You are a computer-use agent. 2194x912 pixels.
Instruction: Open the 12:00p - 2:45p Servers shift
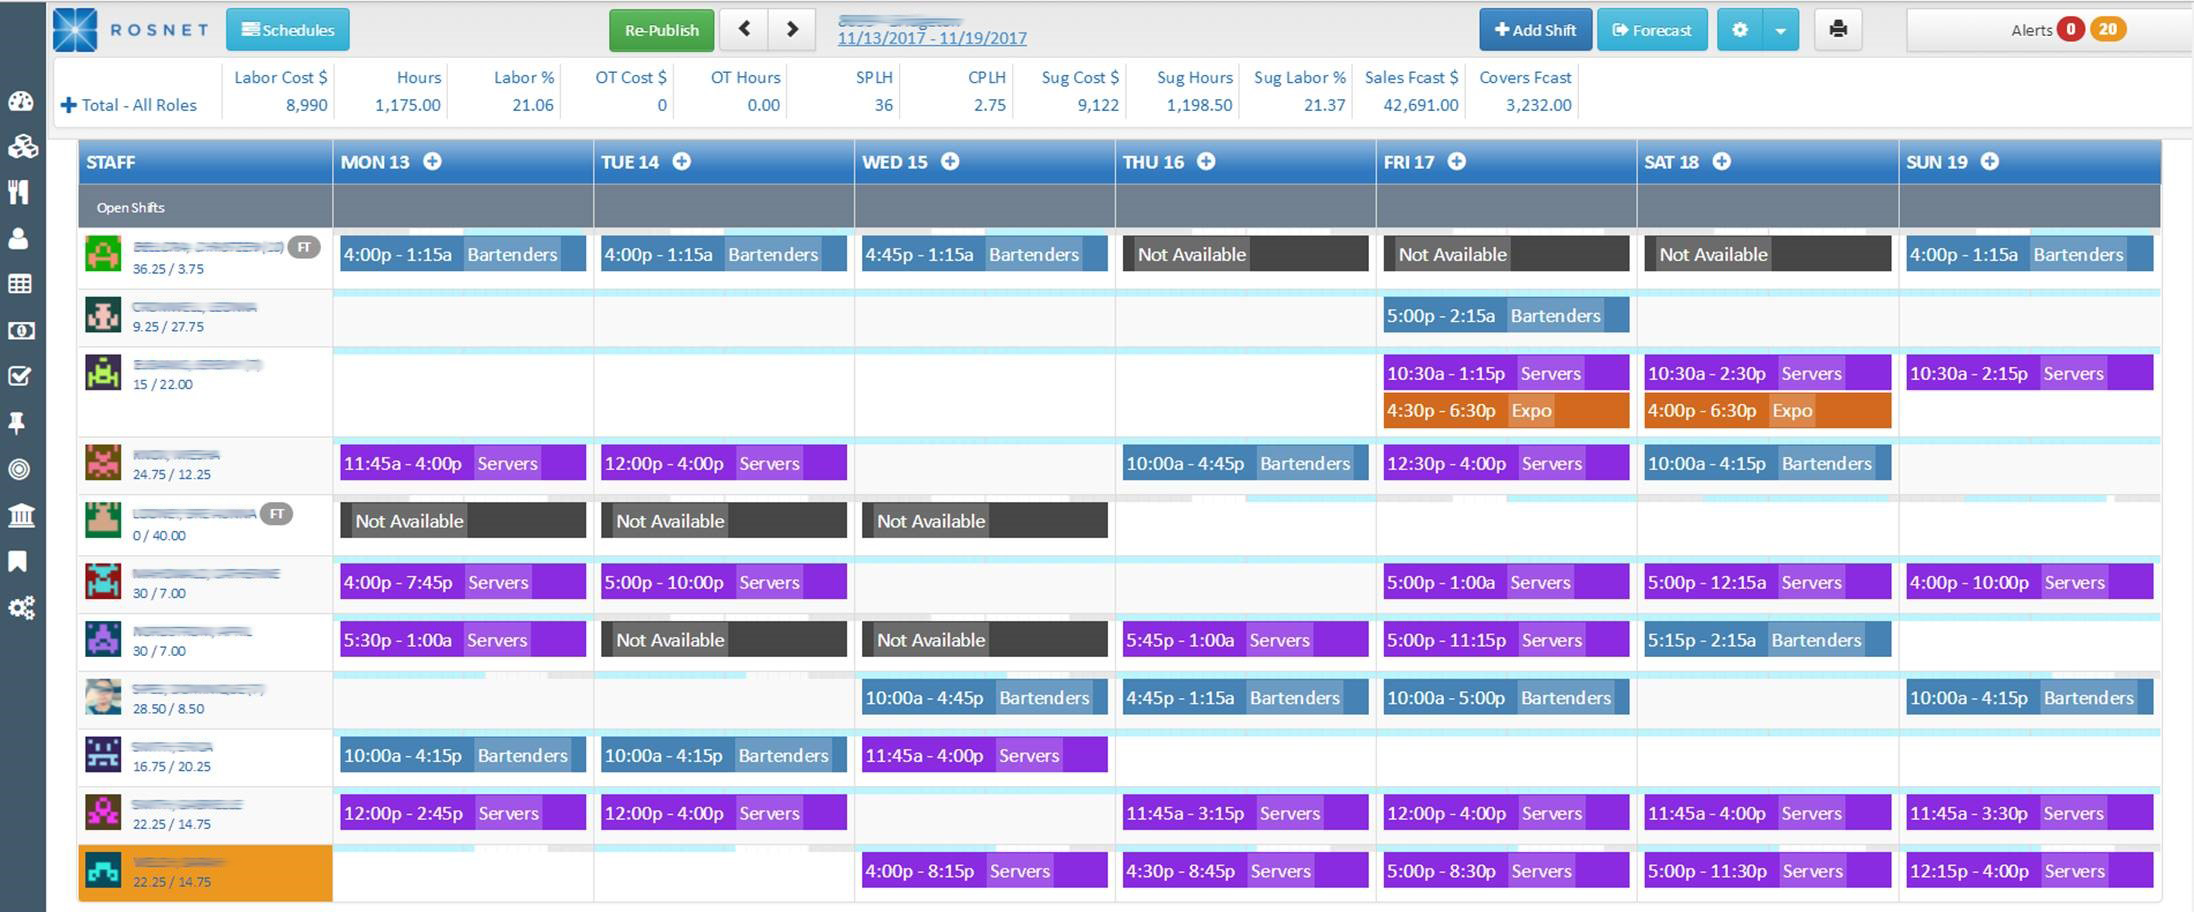point(463,813)
